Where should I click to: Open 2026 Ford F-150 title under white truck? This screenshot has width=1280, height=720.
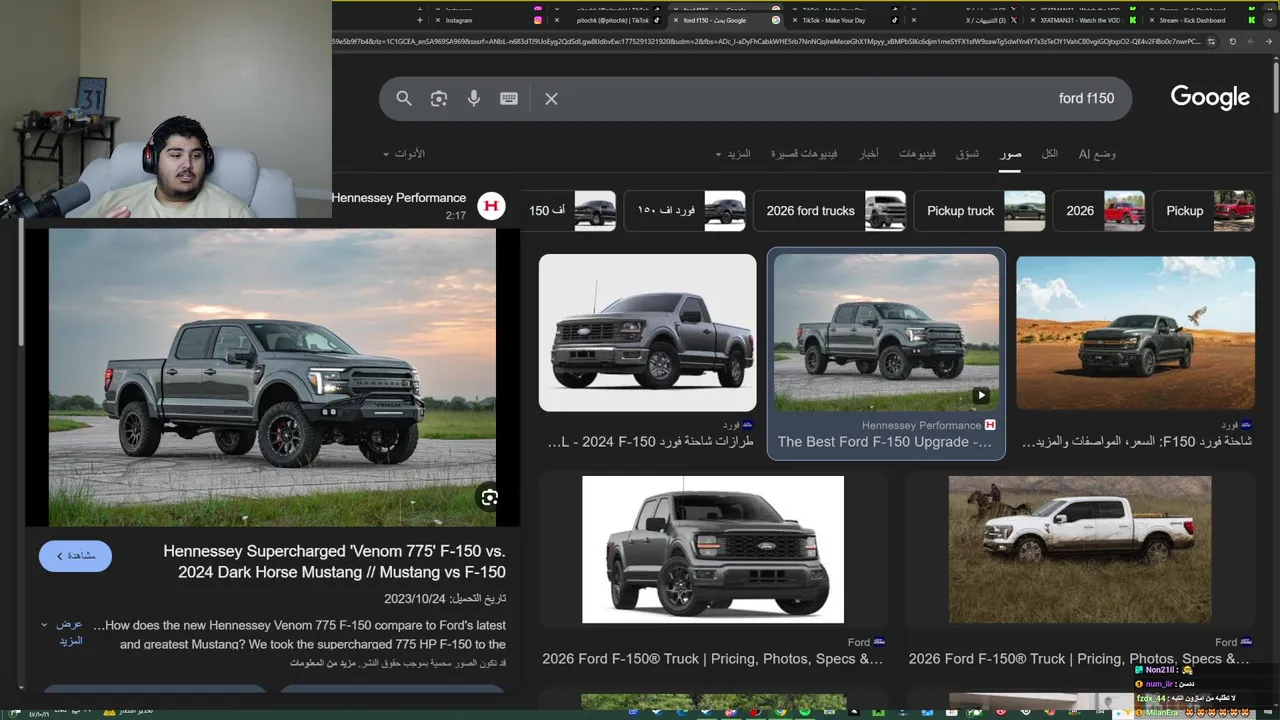pyautogui.click(x=1079, y=659)
